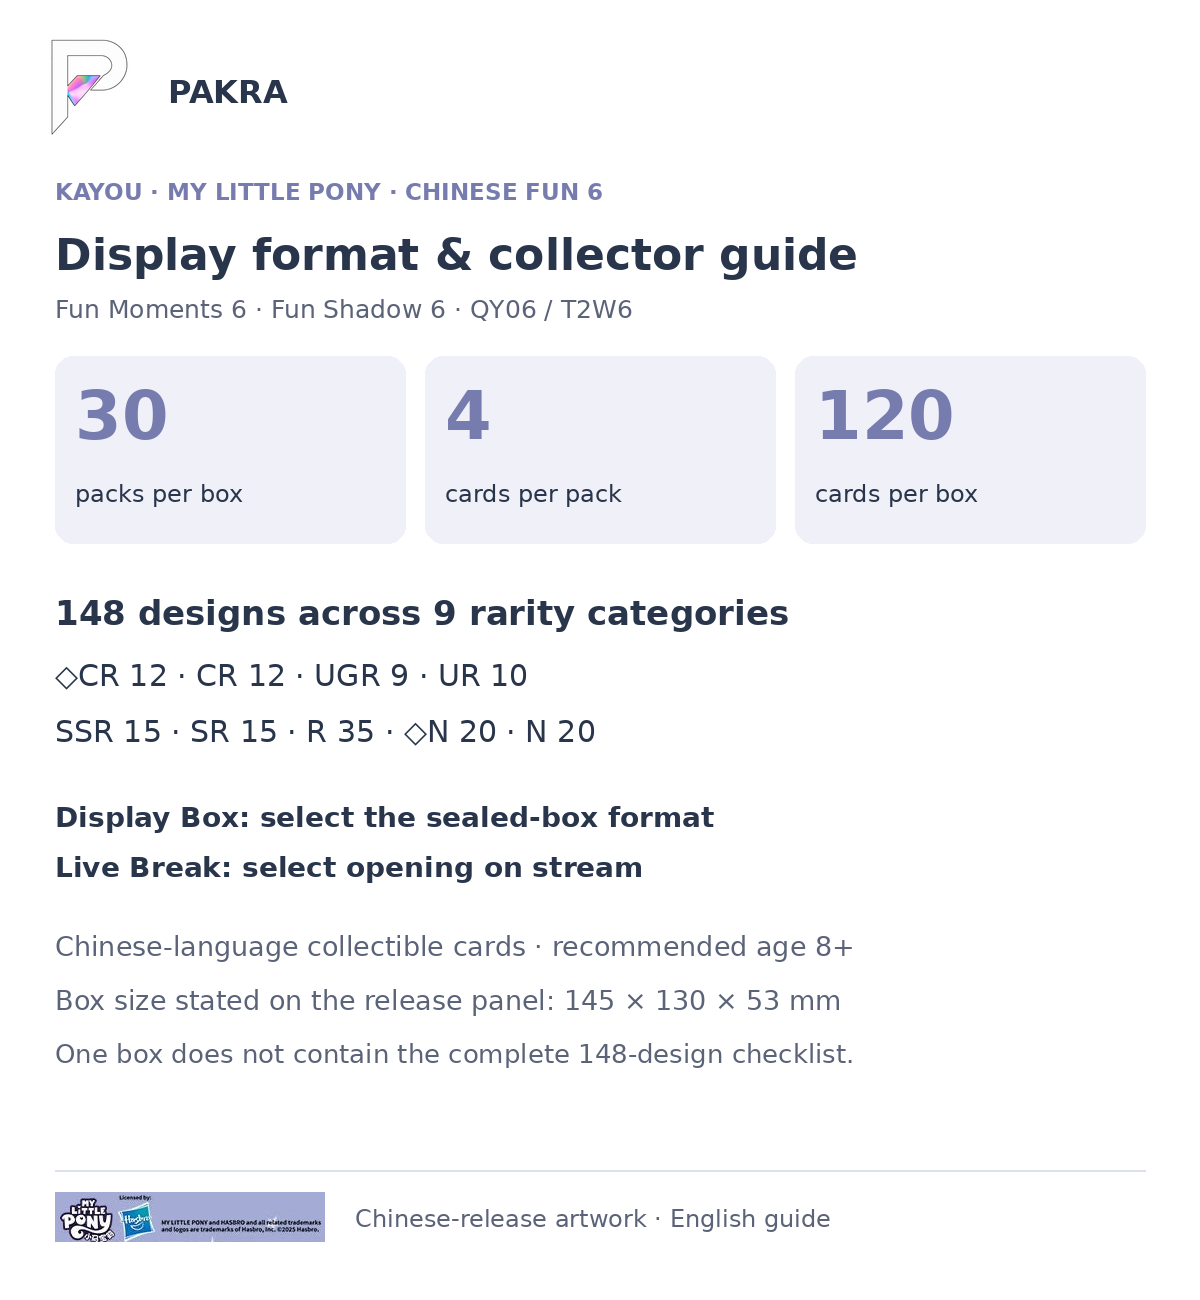Image resolution: width=1200 pixels, height=1300 pixels.
Task: Click the 'cards per pack' label
Action: click(533, 494)
